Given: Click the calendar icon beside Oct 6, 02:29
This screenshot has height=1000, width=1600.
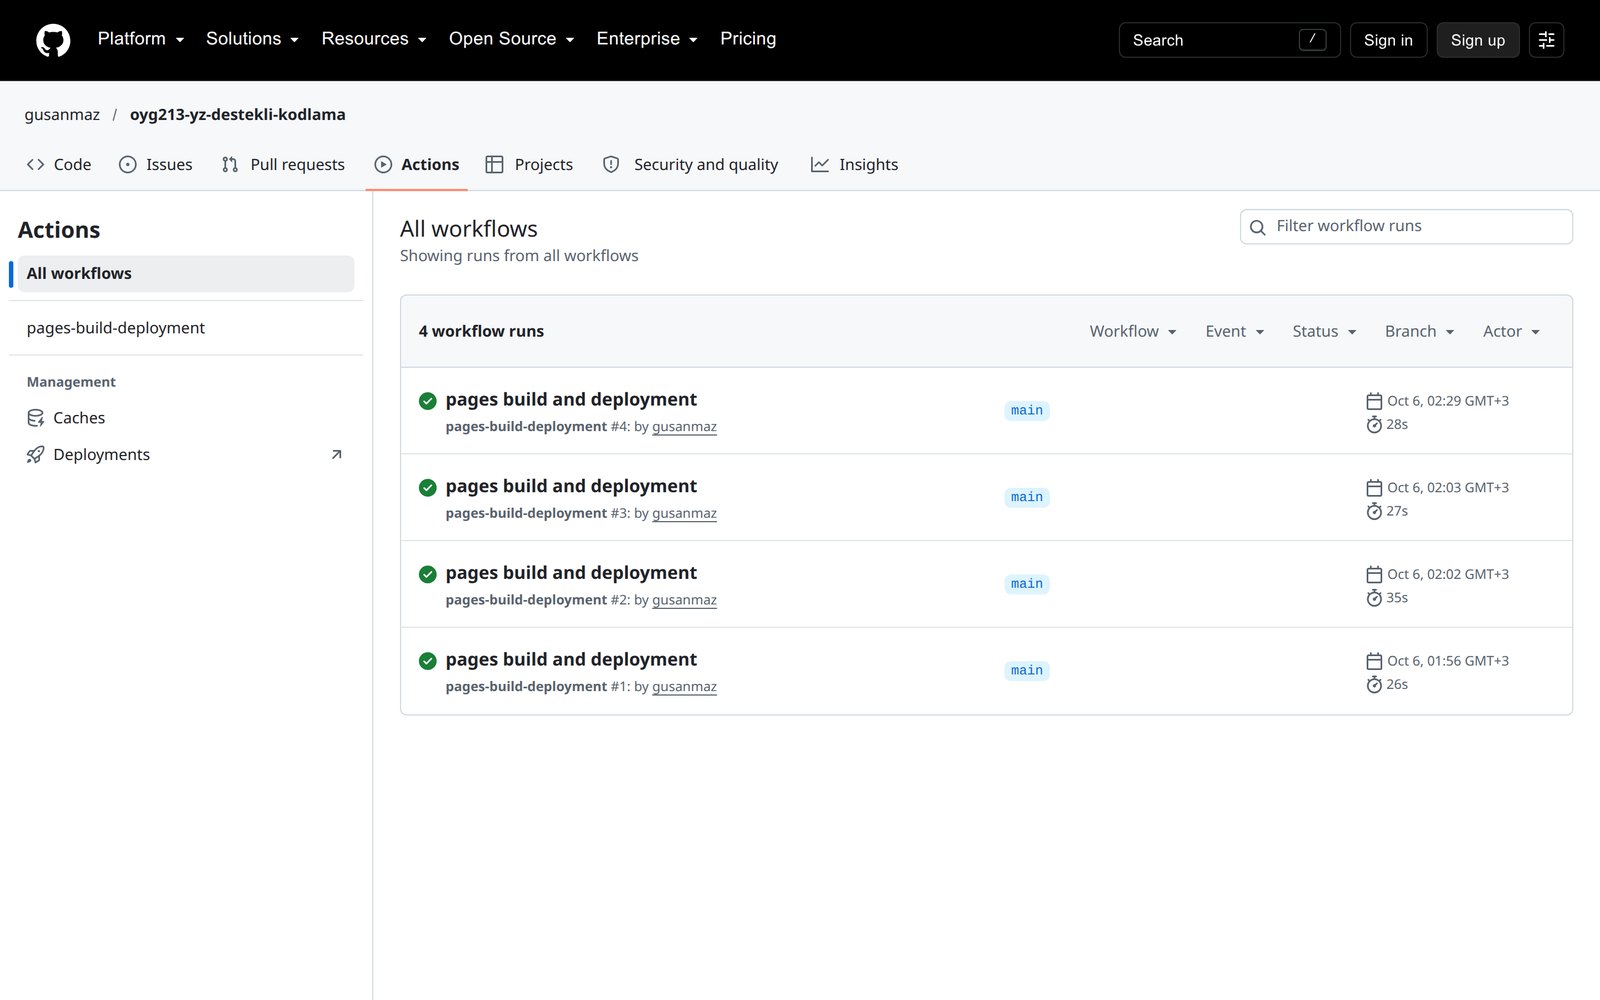Looking at the screenshot, I should click(x=1374, y=401).
